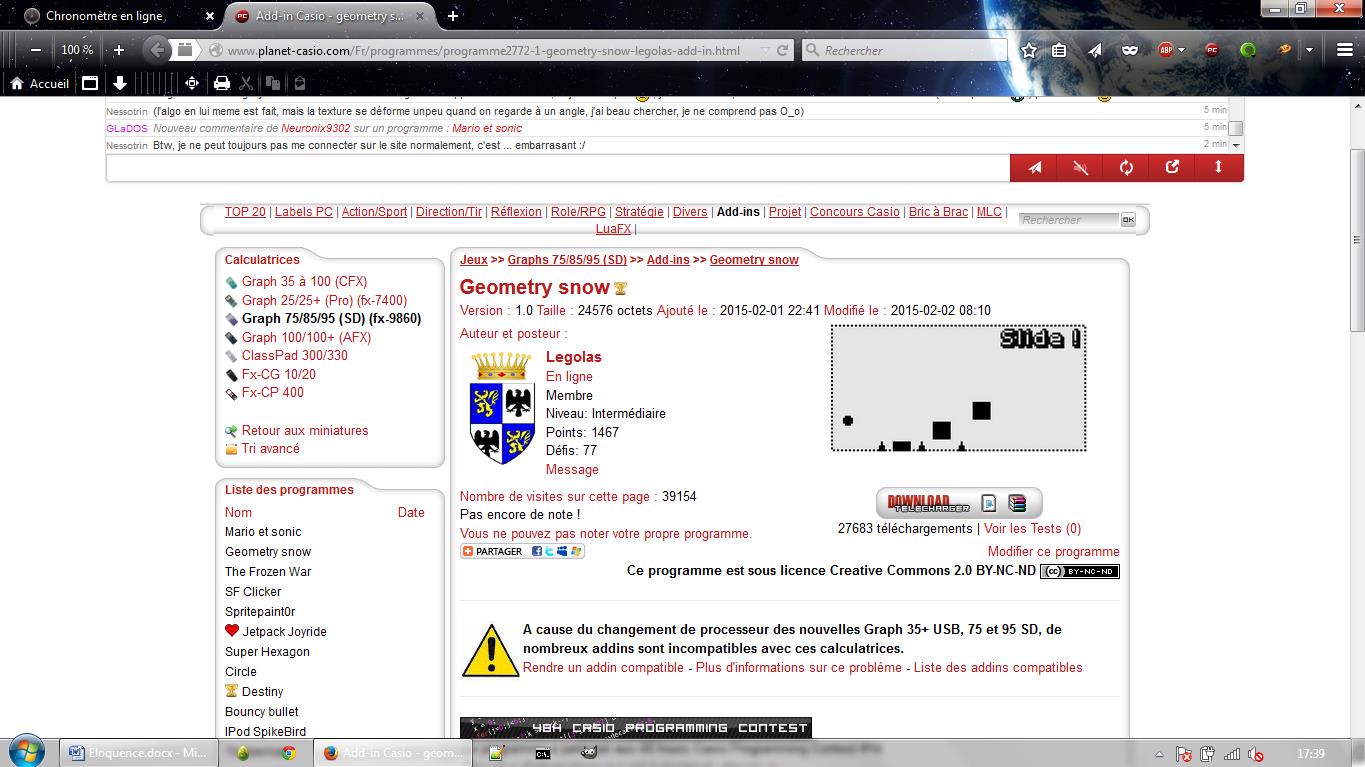The image size is (1365, 767).
Task: Close the Chronomètre en ligne tab
Action: [x=209, y=16]
